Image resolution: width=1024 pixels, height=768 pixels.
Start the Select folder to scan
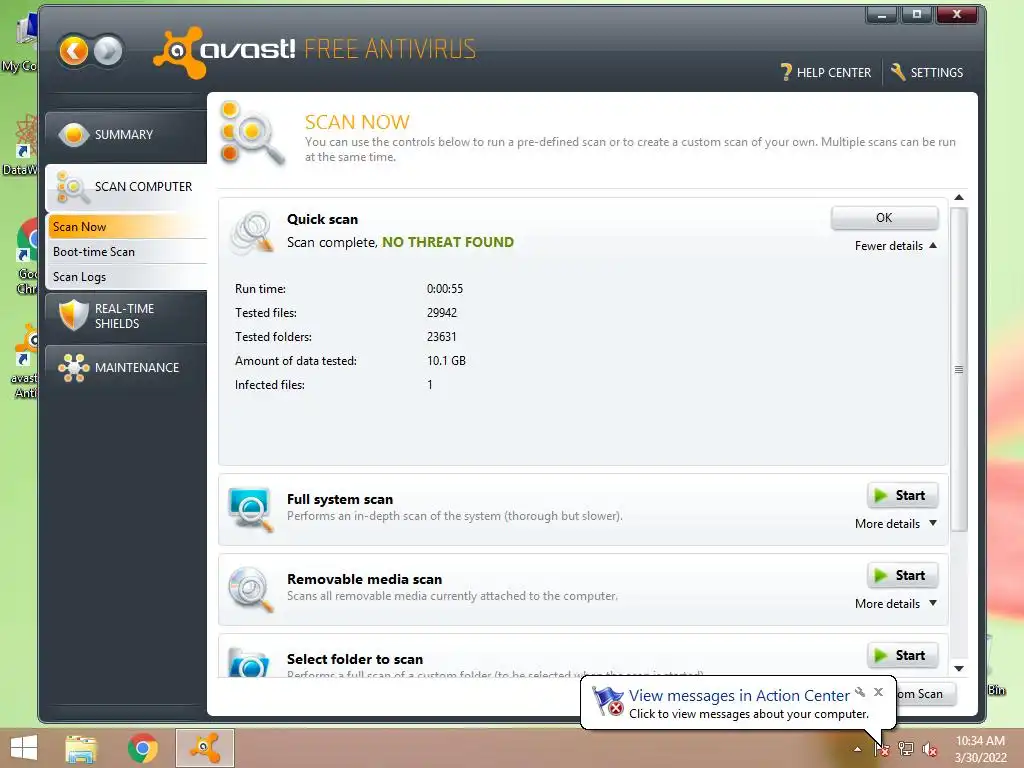click(903, 655)
